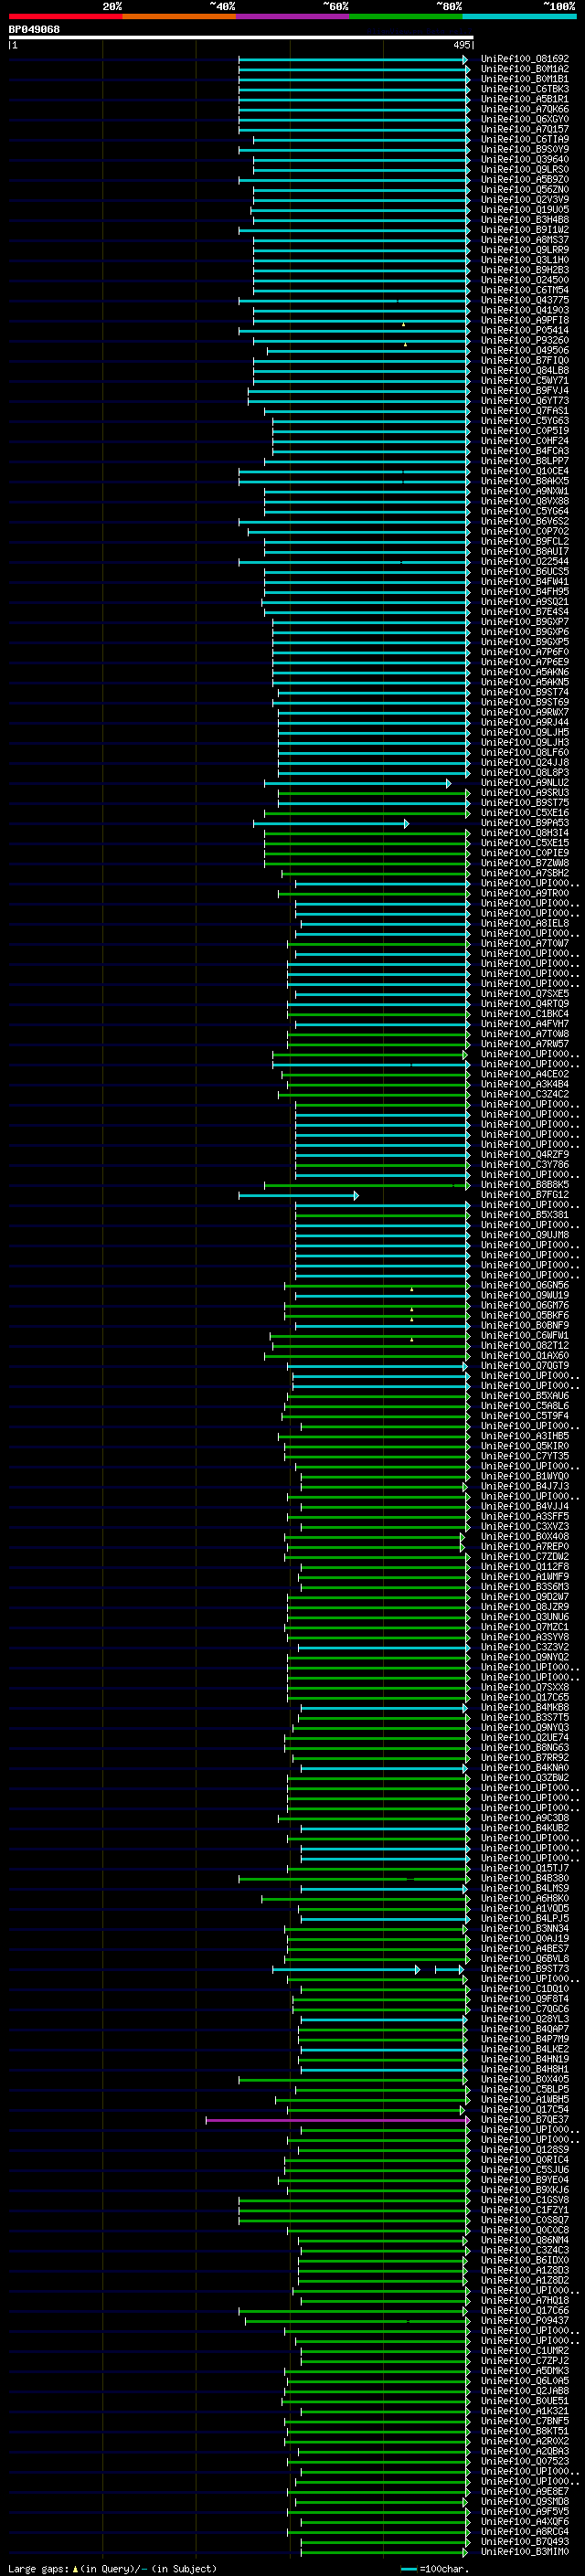This screenshot has height=2576, width=585.
Task: Select the UniRef100_A7Q157 label
Action: pos(525,129)
